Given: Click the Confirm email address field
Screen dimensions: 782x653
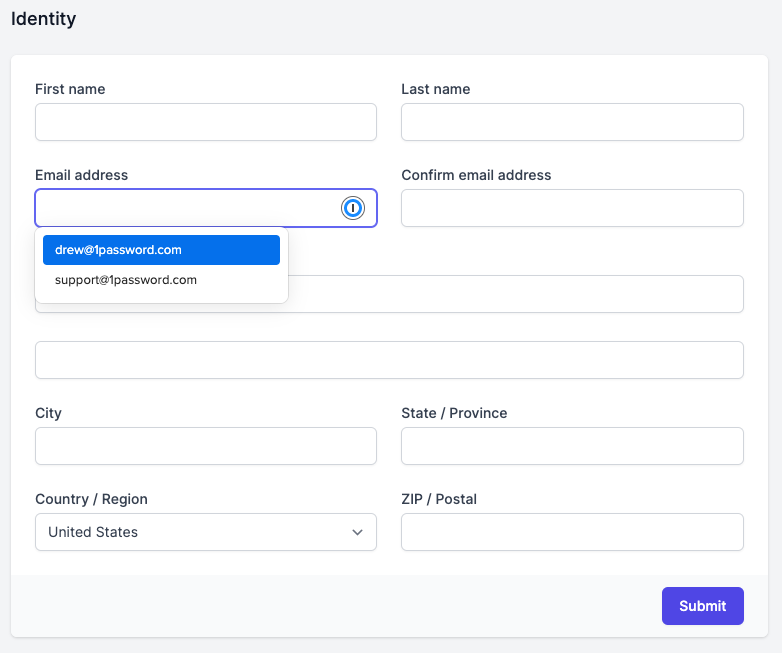Looking at the screenshot, I should tap(572, 208).
